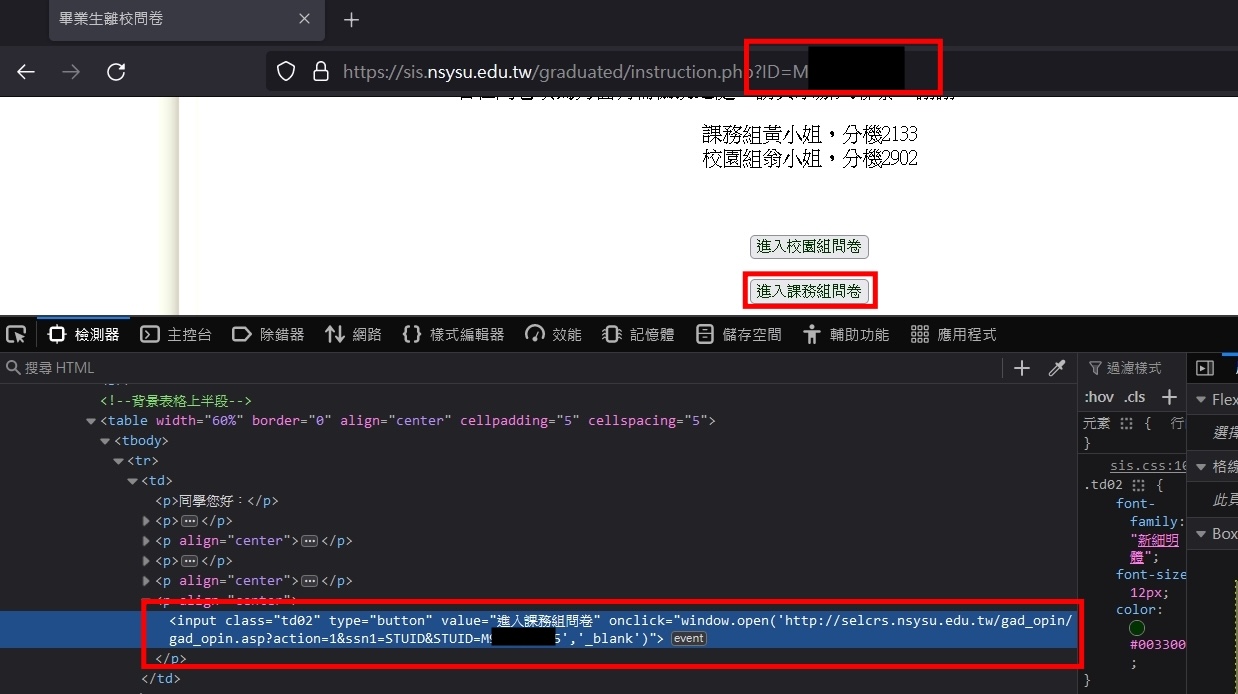Select the highlighted input class td02 node
1238x694 pixels.
click(x=540, y=629)
